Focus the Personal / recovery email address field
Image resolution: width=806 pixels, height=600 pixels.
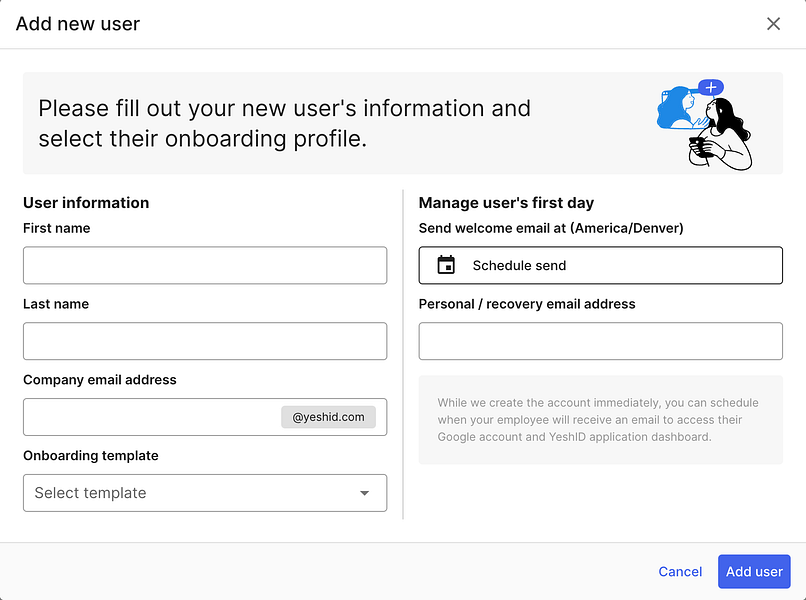point(600,341)
